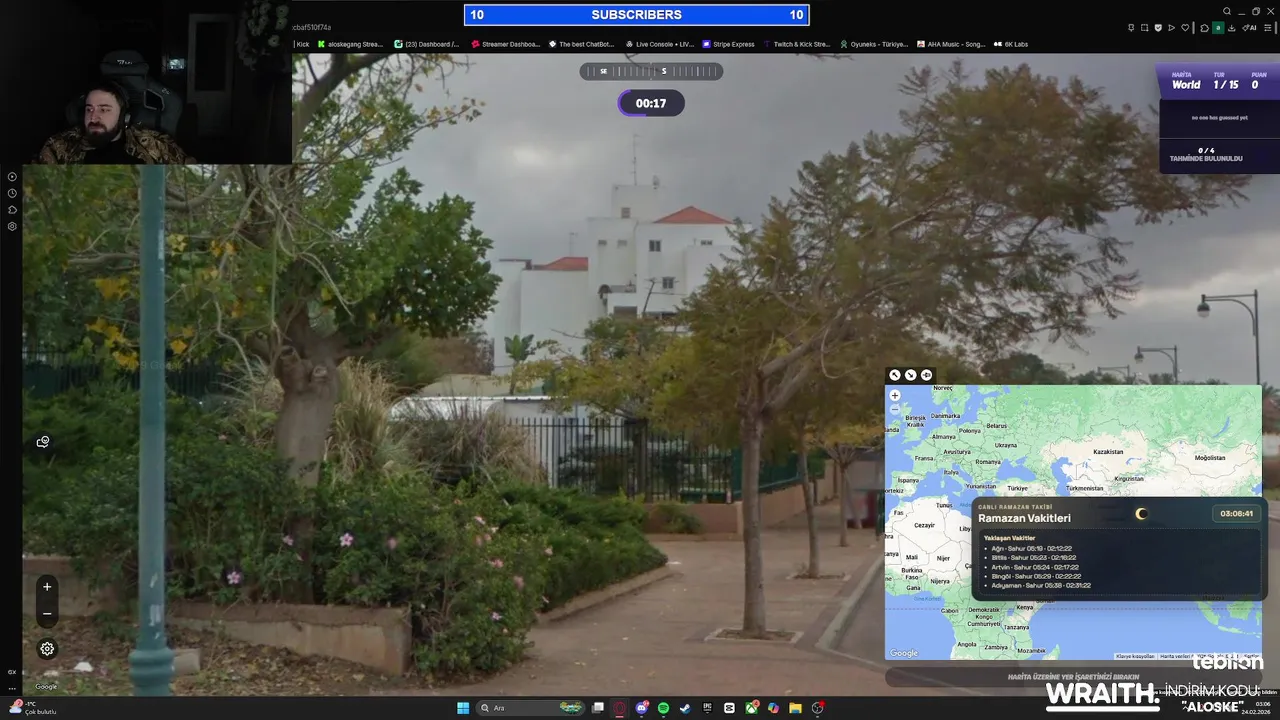Open the Opera GX icon on taskbar
Image resolution: width=1280 pixels, height=720 pixels.
click(620, 708)
